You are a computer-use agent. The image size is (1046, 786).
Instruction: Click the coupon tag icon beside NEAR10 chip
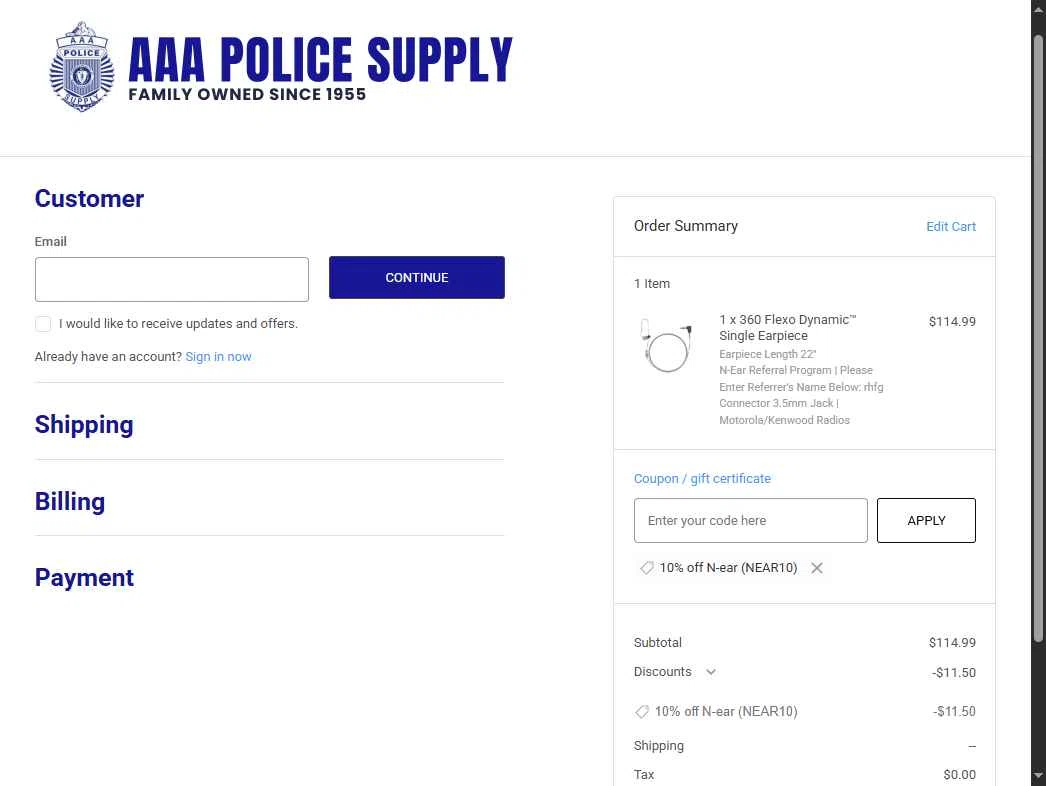(646, 568)
